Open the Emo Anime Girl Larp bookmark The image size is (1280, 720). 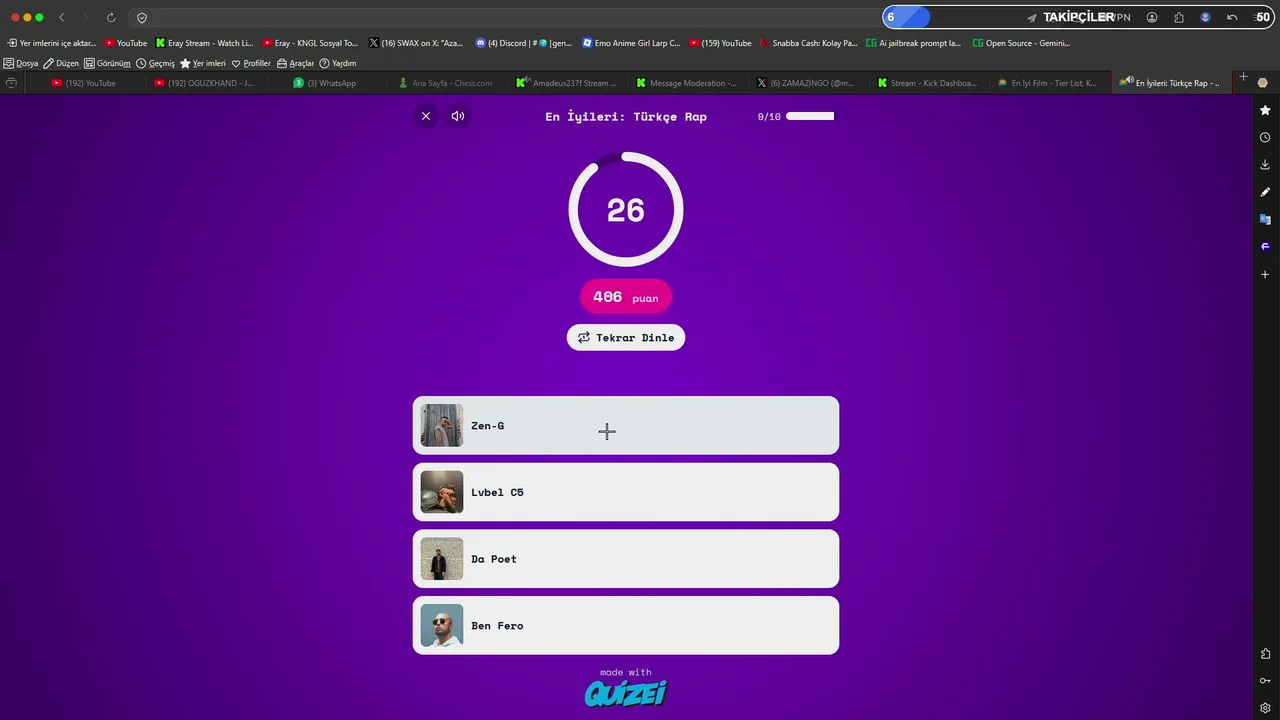click(x=631, y=43)
